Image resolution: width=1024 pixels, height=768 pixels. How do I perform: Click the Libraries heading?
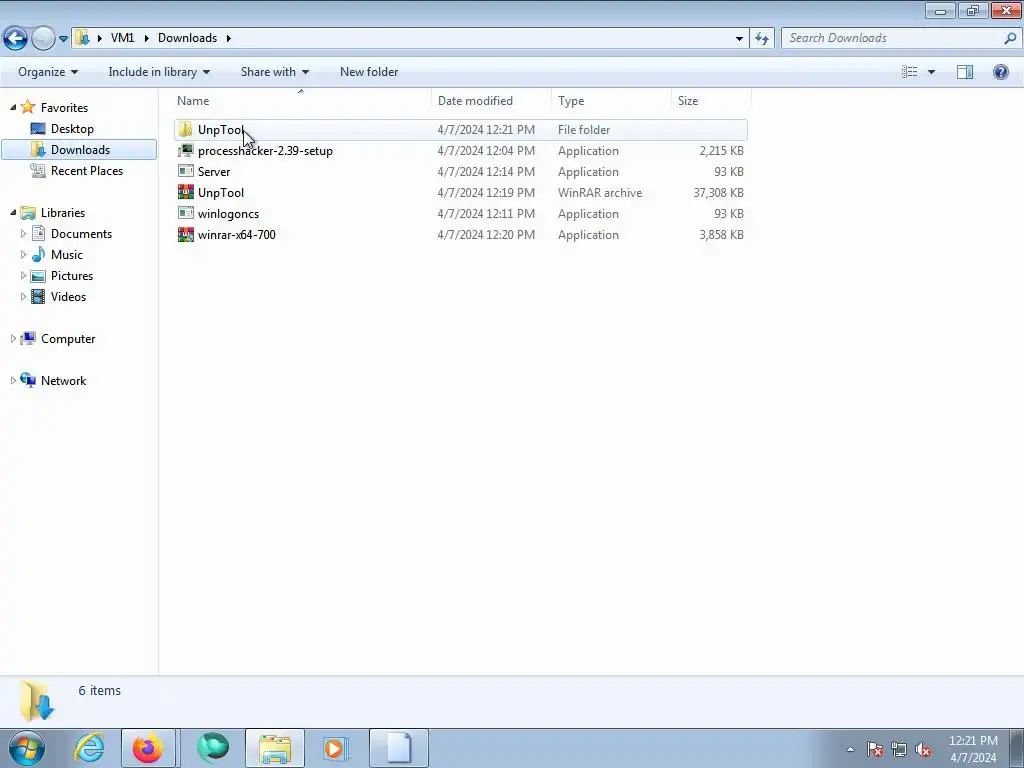pyautogui.click(x=63, y=212)
